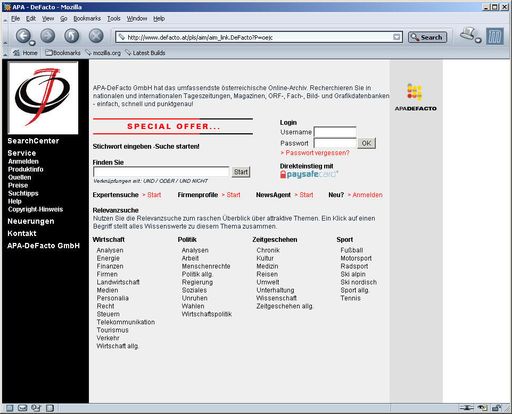The width and height of the screenshot is (512, 414).
Task: Click the Username input field
Action: point(335,132)
